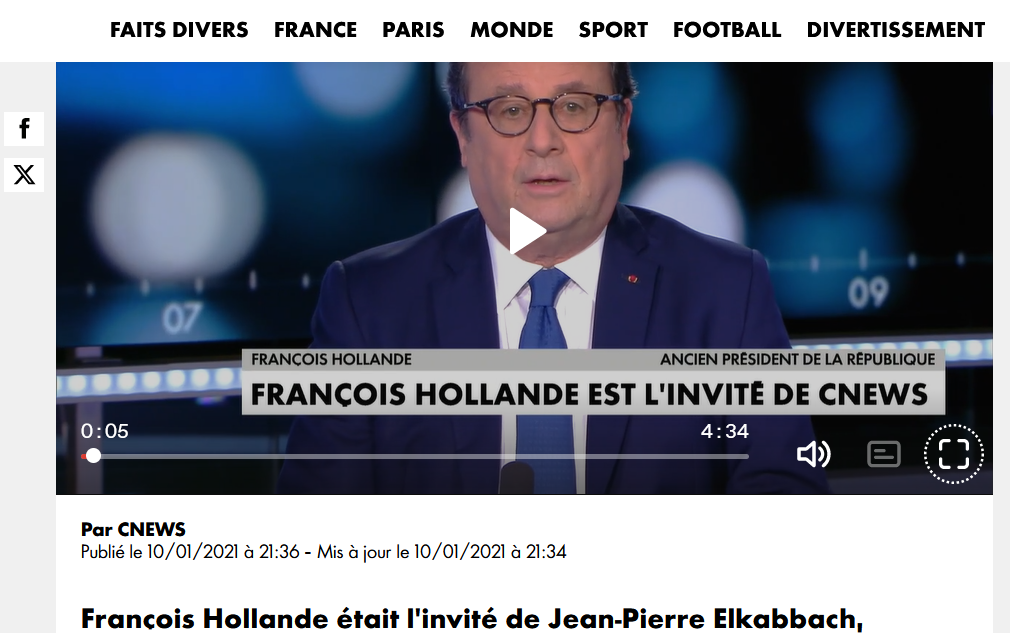Open the France menu item
Viewport: 1010px width, 633px height.
click(x=315, y=30)
